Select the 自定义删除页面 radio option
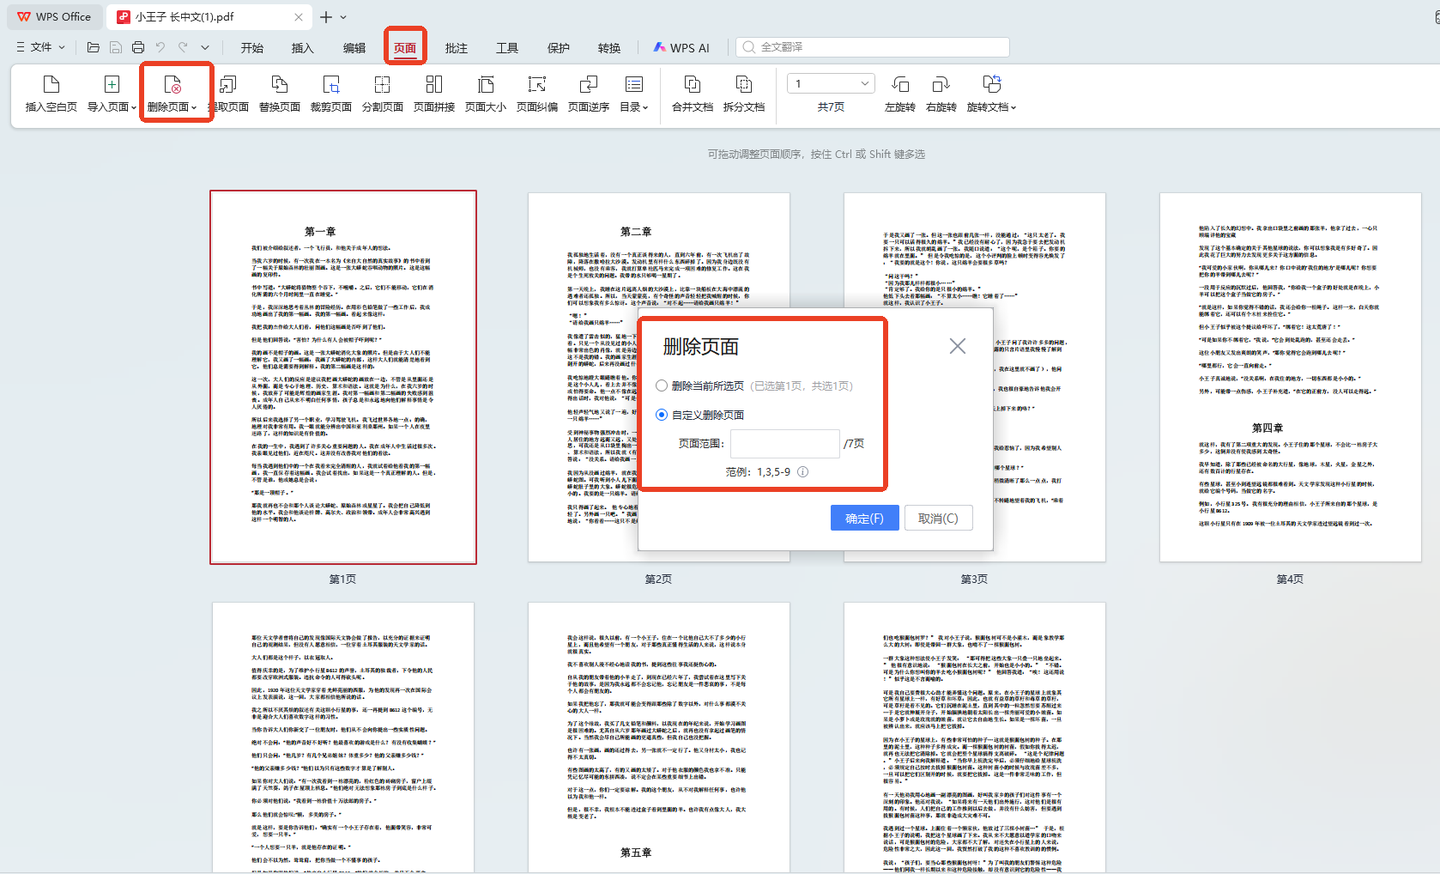The width and height of the screenshot is (1440, 874). click(661, 414)
